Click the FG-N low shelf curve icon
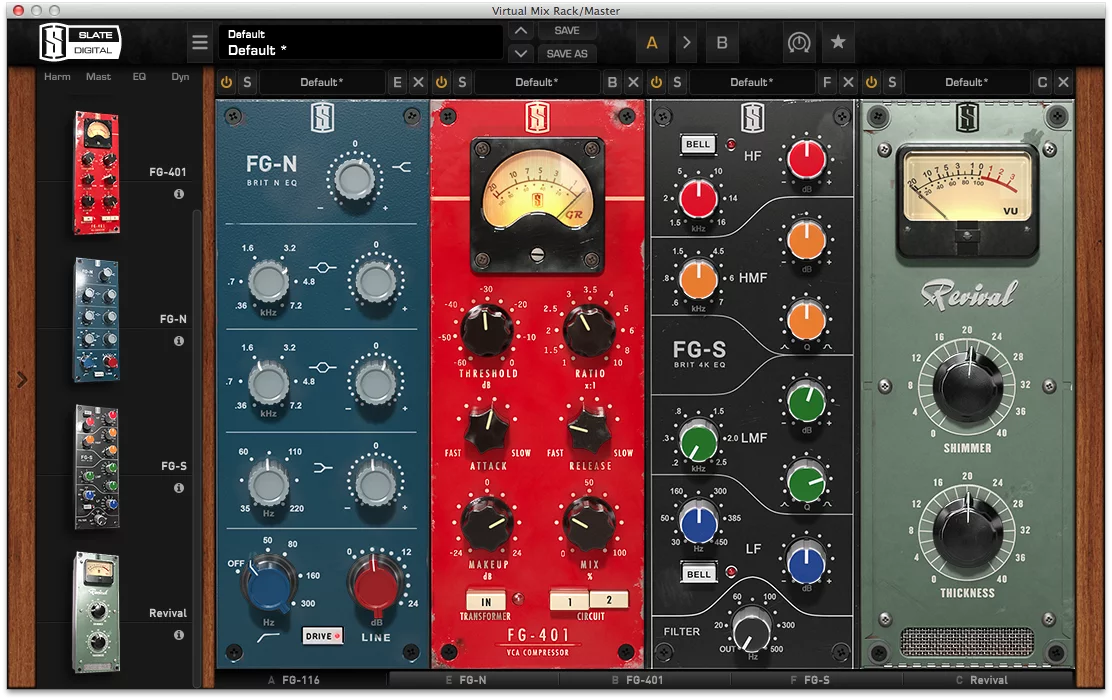1112x700 pixels. tap(323, 467)
